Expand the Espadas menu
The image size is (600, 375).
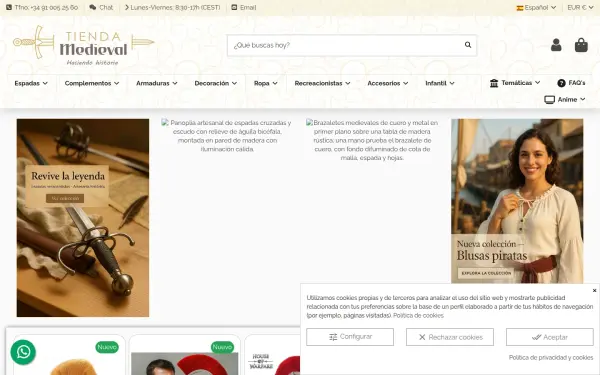tap(31, 83)
